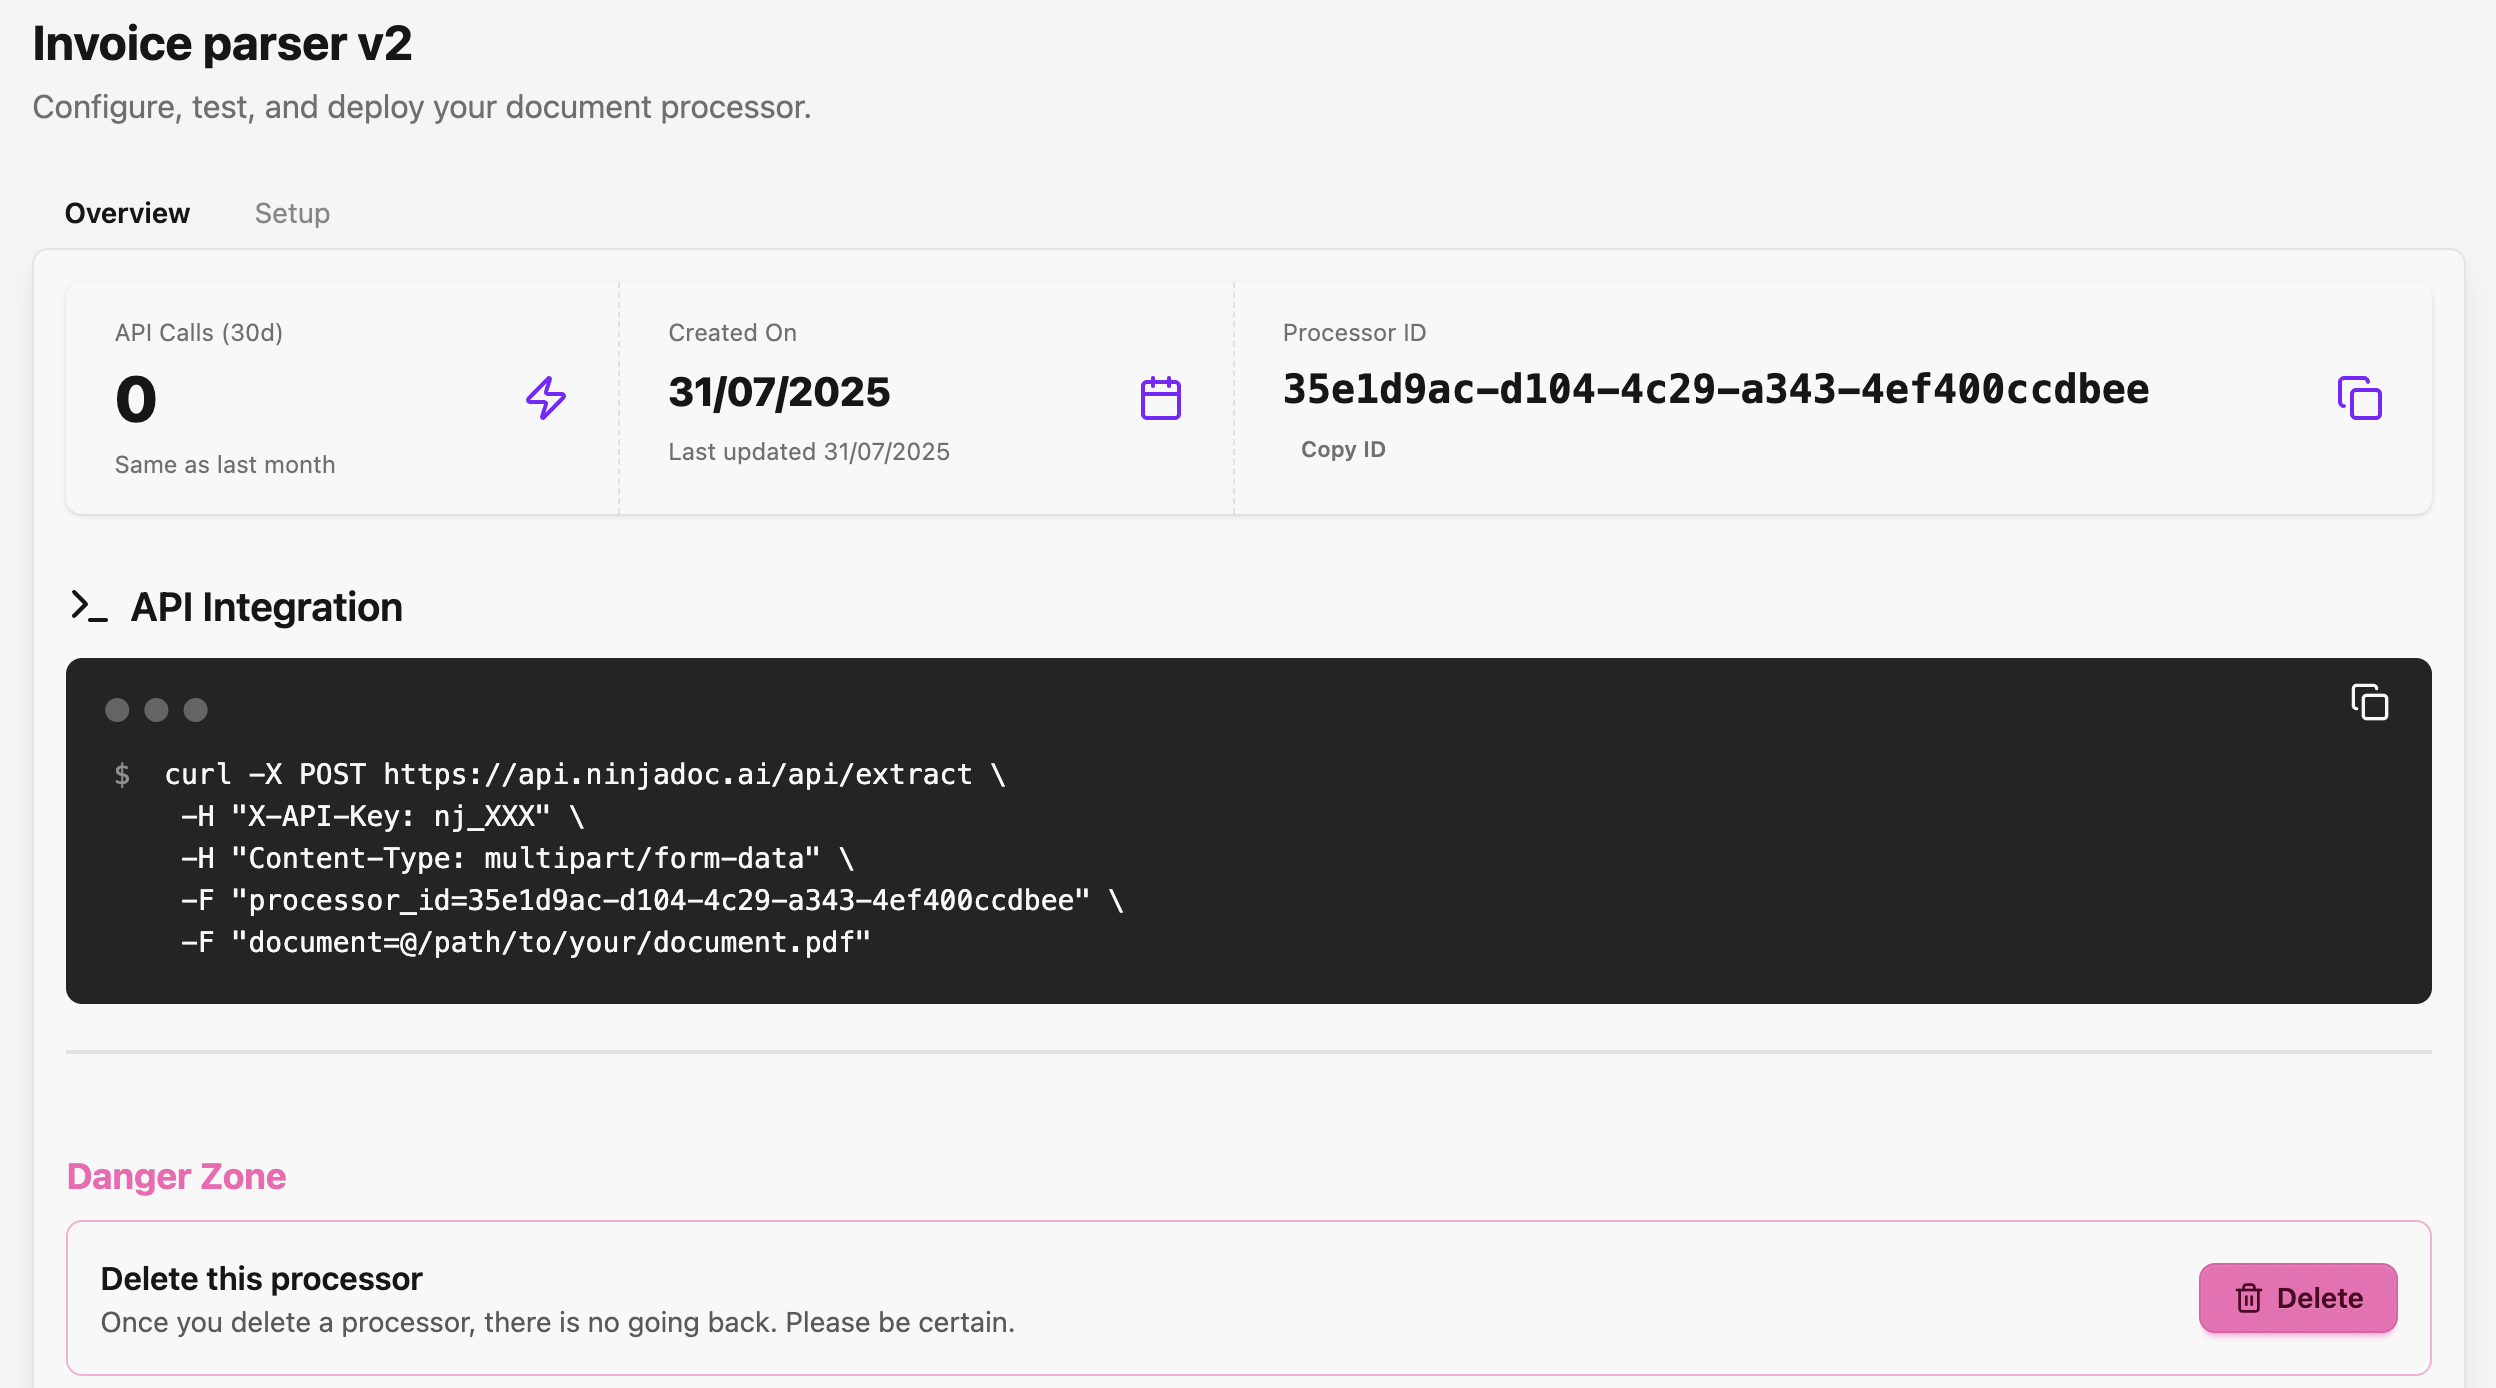Click the purple calendar icon
2496x1388 pixels.
tap(1161, 398)
